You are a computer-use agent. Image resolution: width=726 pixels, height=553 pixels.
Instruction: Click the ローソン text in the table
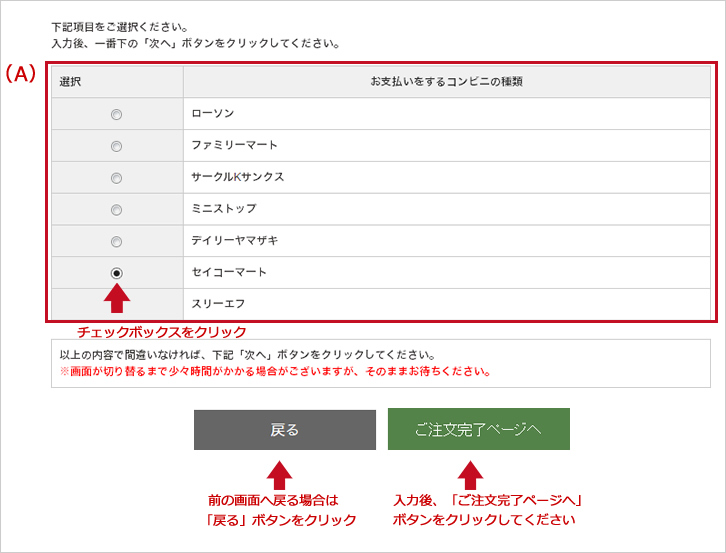(x=213, y=113)
